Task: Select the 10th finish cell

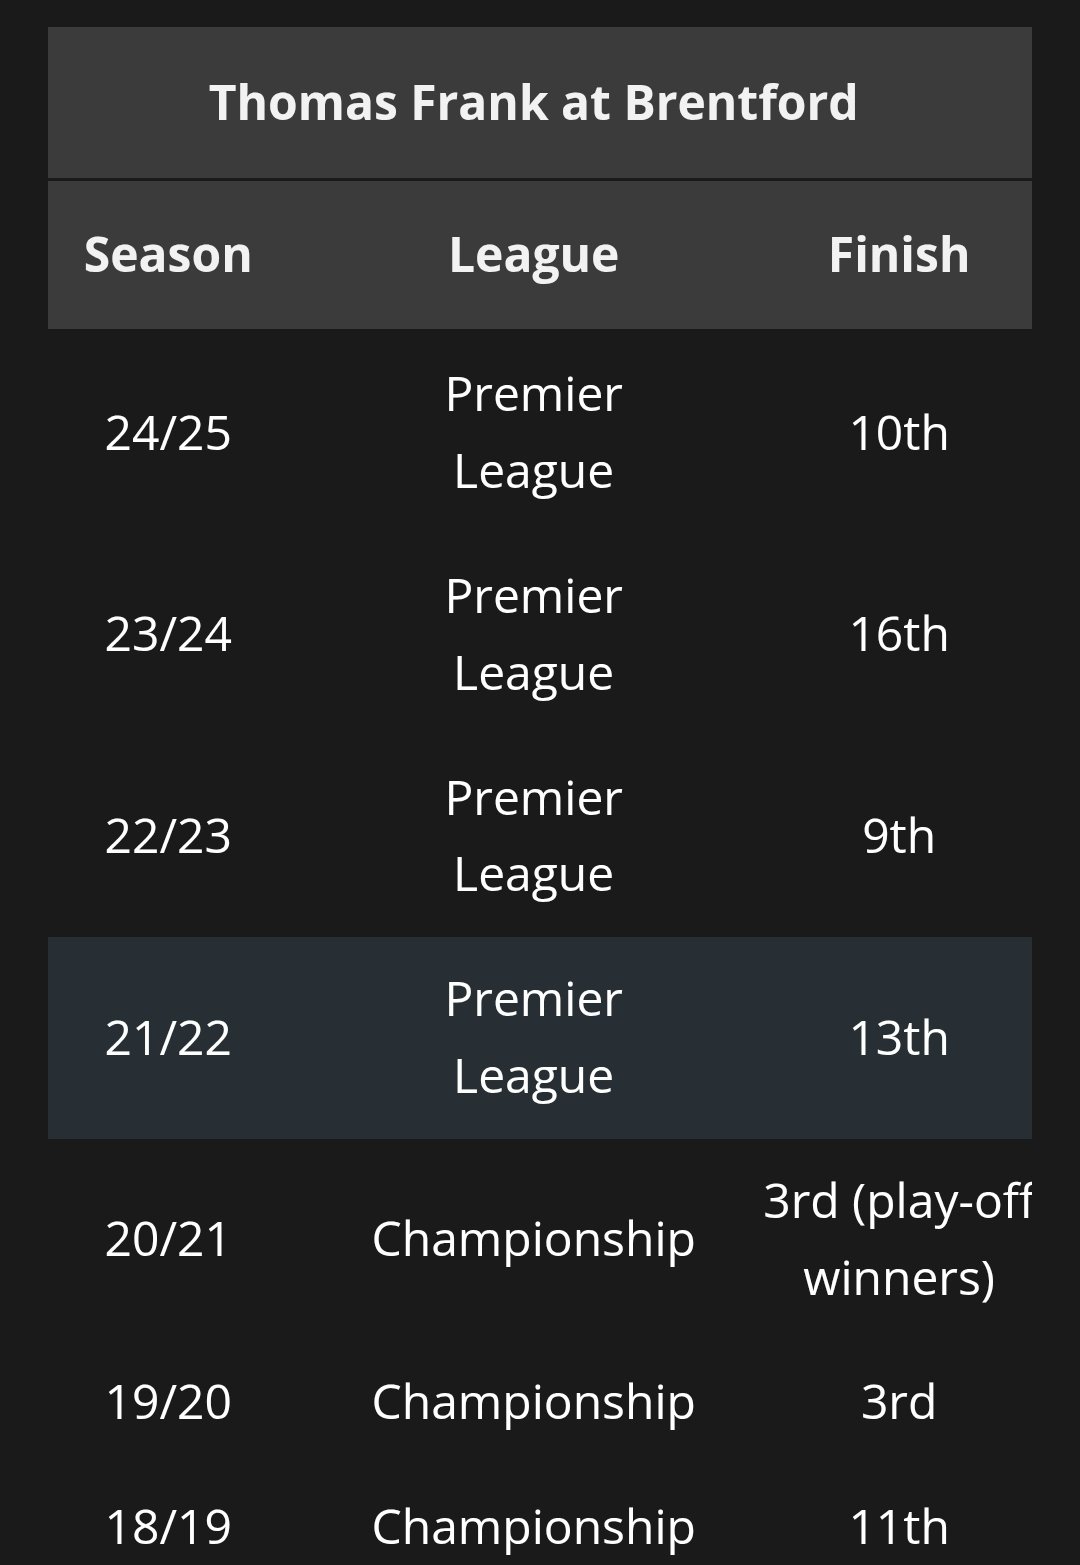Action: click(898, 433)
